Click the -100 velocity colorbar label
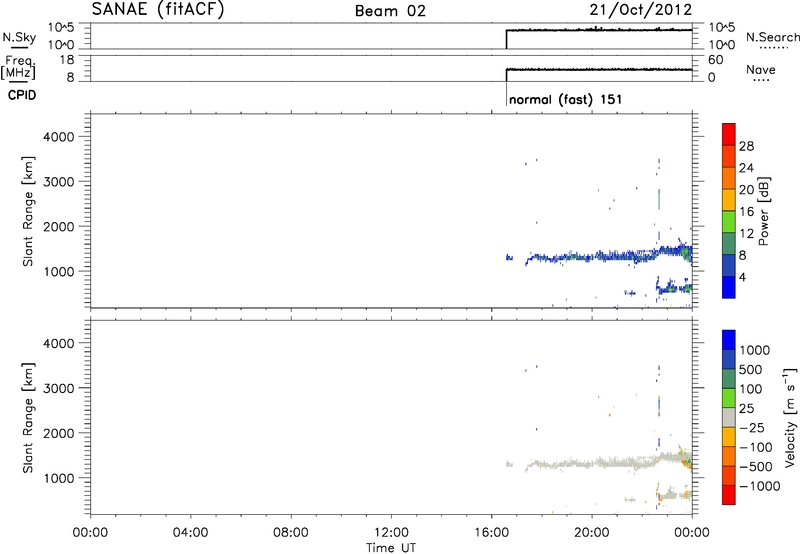 (756, 447)
